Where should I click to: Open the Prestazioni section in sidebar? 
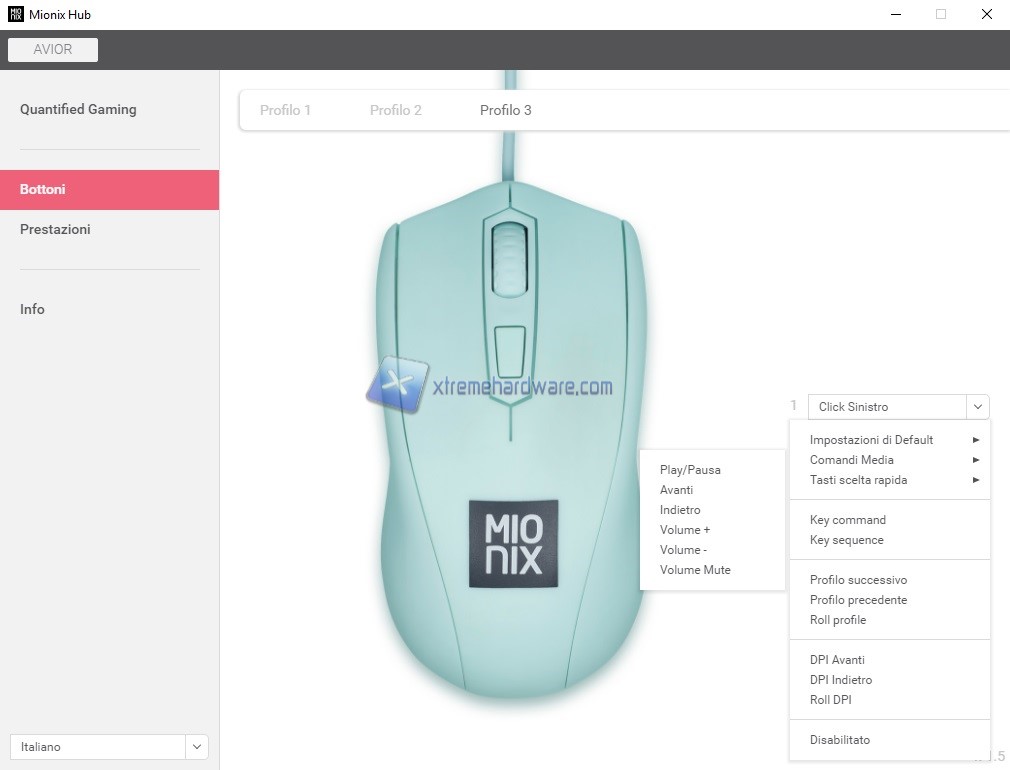[x=55, y=229]
